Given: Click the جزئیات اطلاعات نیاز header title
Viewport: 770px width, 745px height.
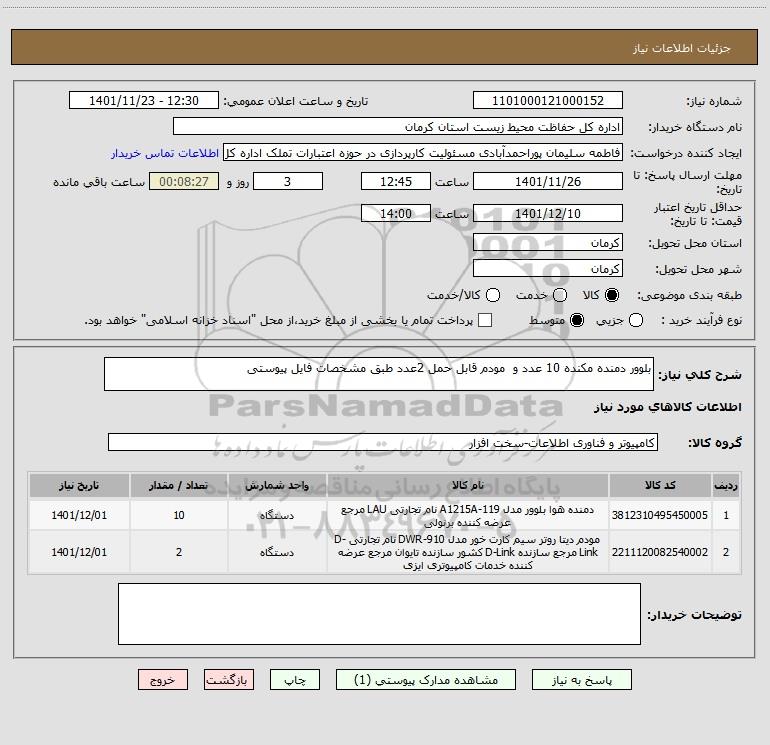Looking at the screenshot, I should pyautogui.click(x=682, y=48).
